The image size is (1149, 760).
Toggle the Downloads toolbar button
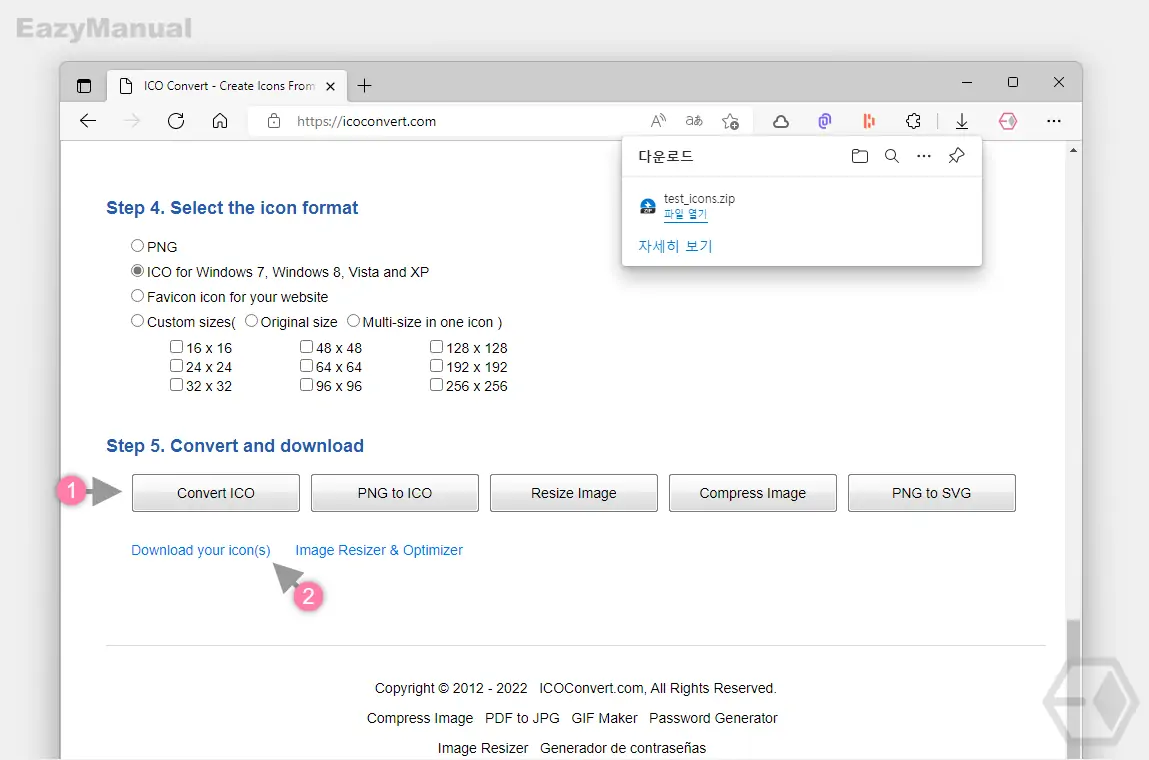[962, 121]
